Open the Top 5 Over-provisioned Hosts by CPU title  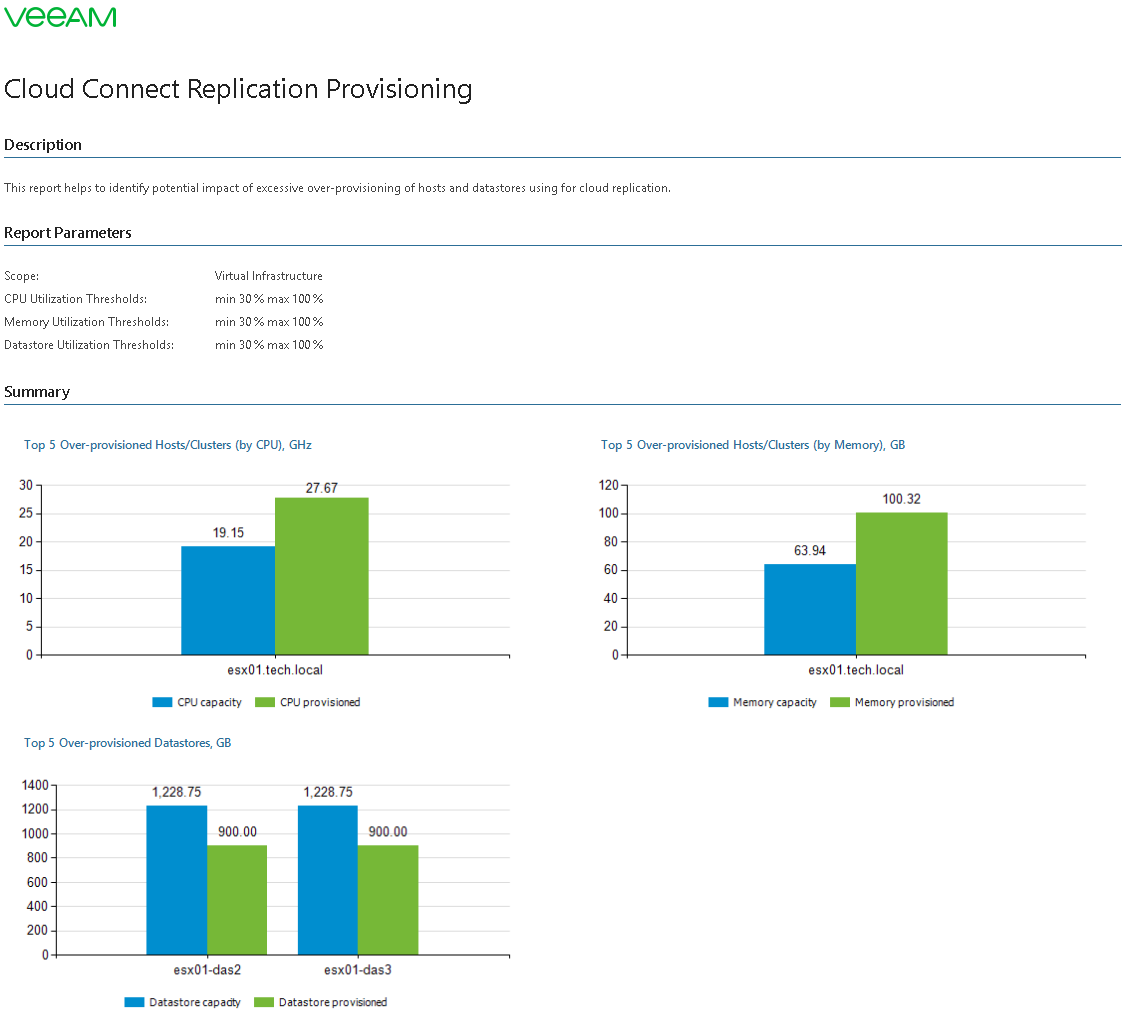point(168,445)
